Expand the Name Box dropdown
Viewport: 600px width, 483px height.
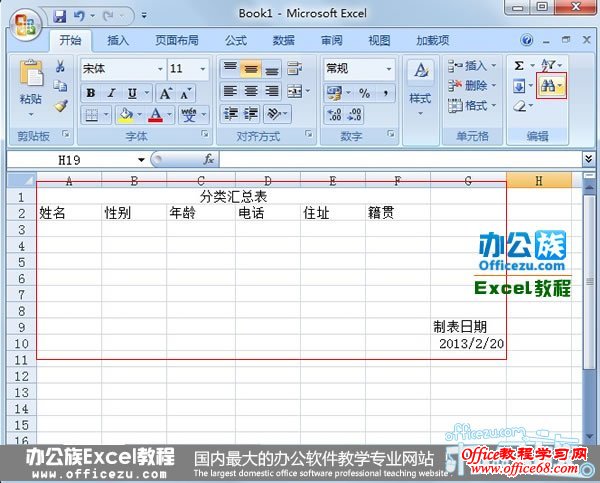tap(141, 160)
